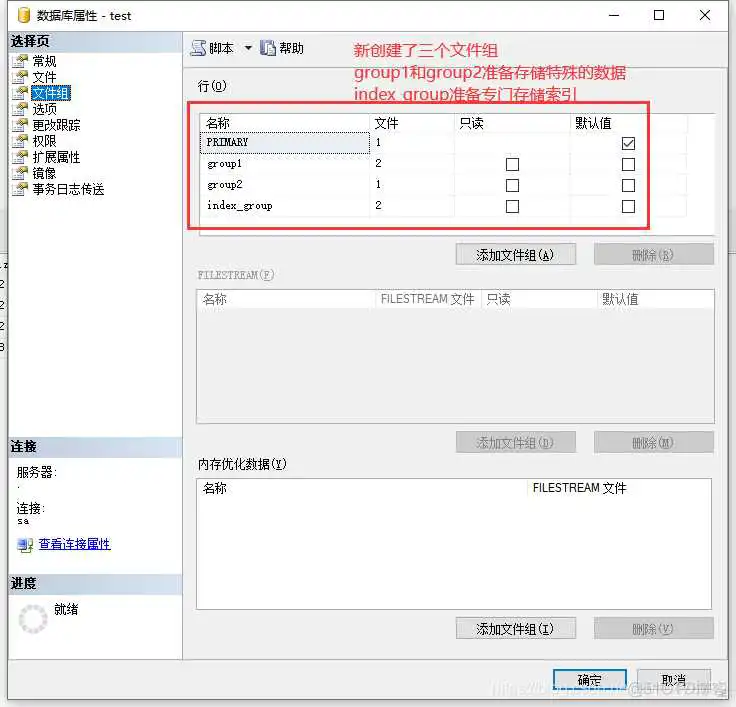Screen dimensions: 736x707
Task: Toggle default checkbox for index_group
Action: (628, 207)
